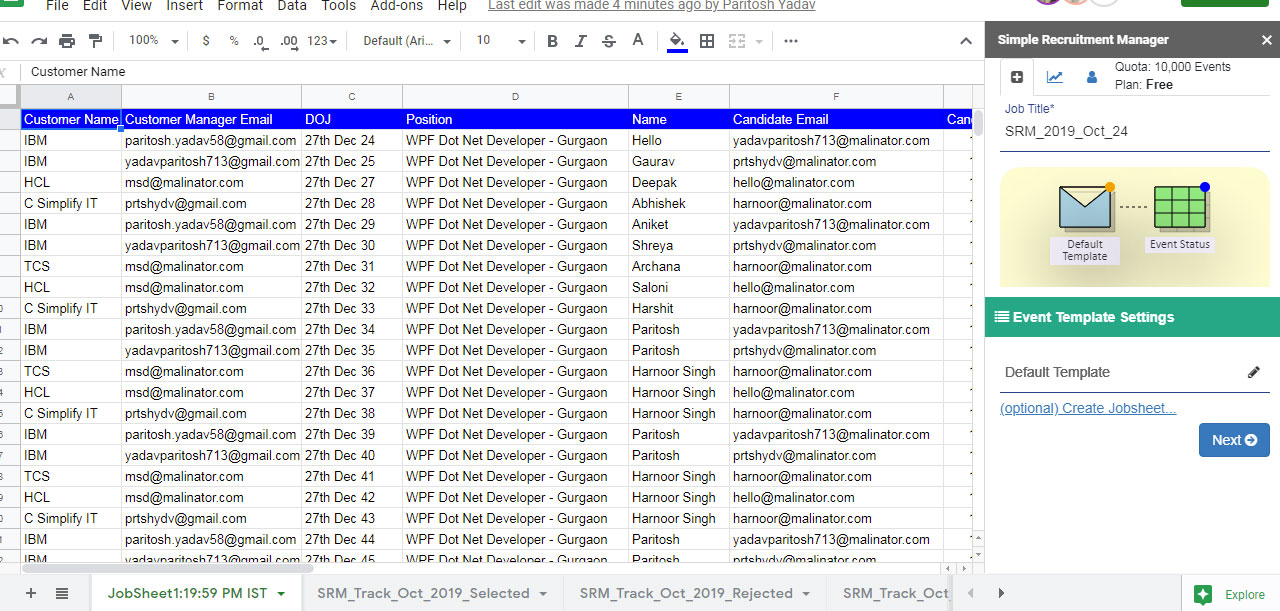Increase decimal places
This screenshot has height=611, width=1280.
290,41
